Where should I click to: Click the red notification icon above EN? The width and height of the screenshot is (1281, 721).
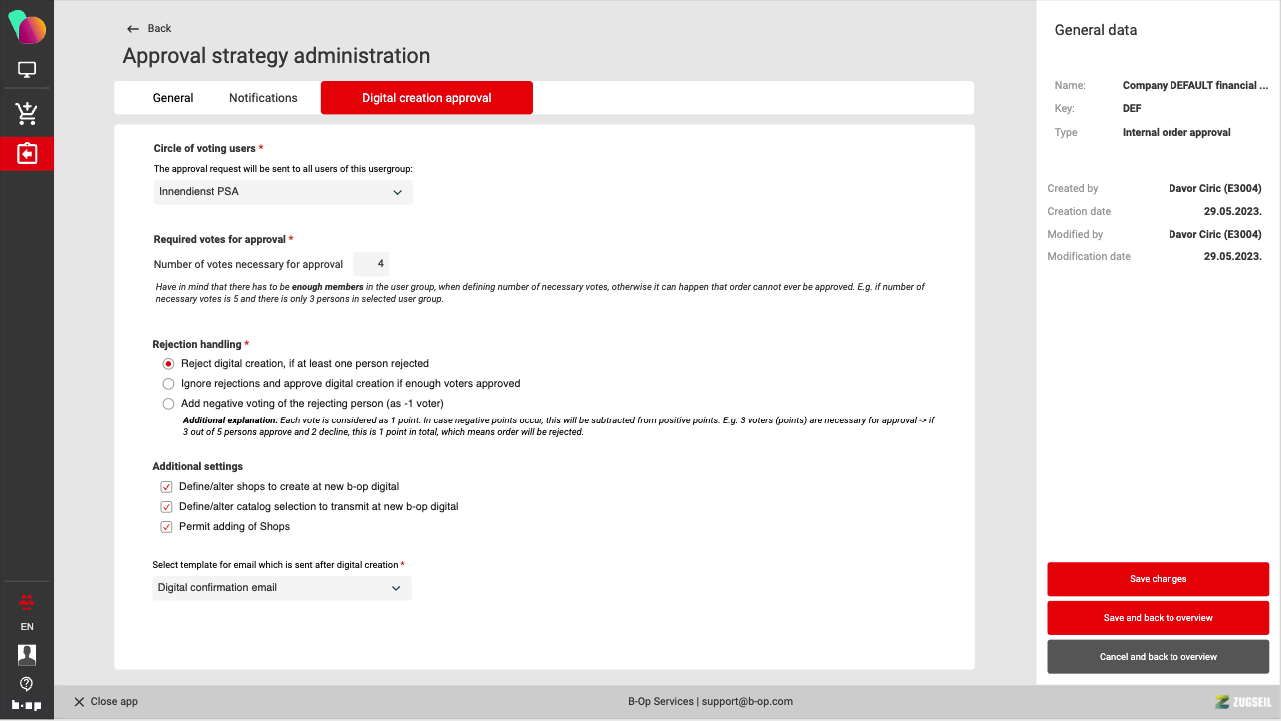click(x=27, y=602)
